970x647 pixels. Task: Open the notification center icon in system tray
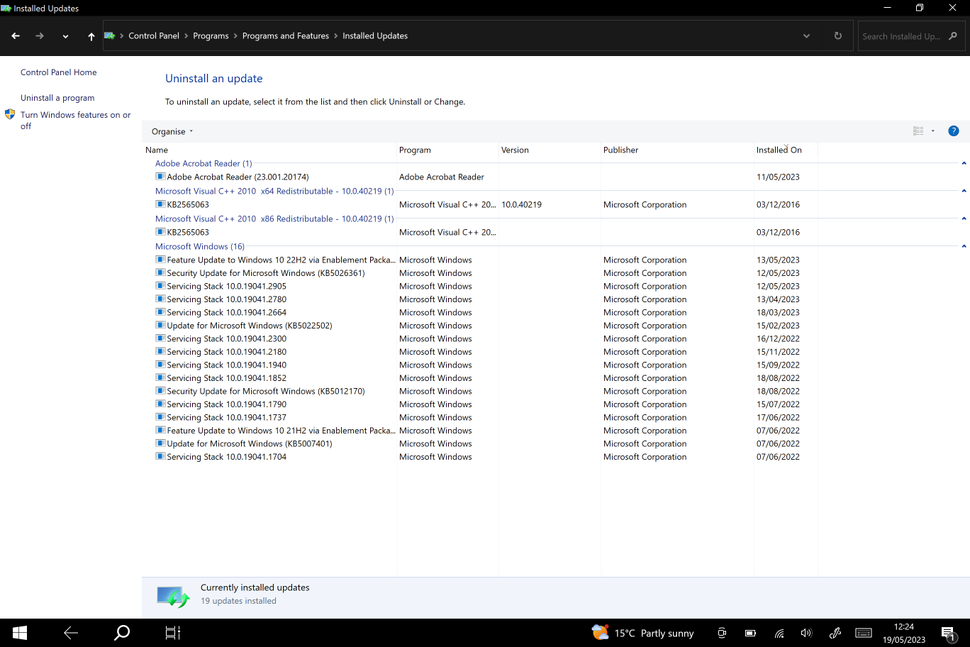[948, 632]
